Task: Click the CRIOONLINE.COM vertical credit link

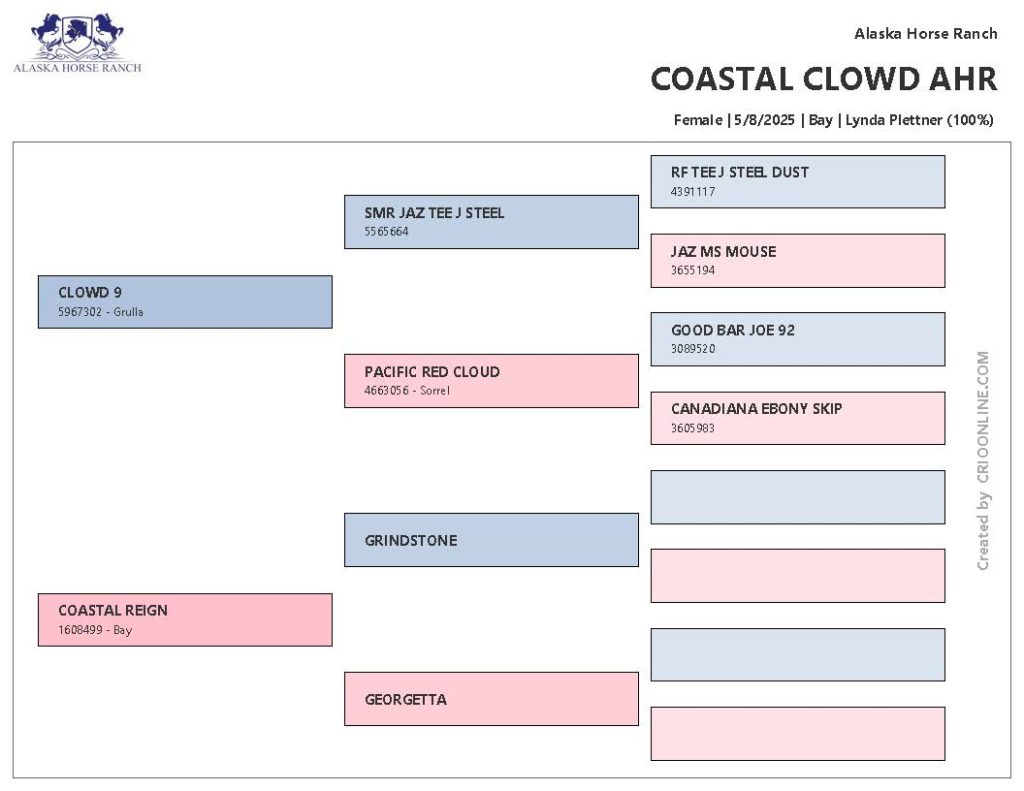Action: [983, 418]
